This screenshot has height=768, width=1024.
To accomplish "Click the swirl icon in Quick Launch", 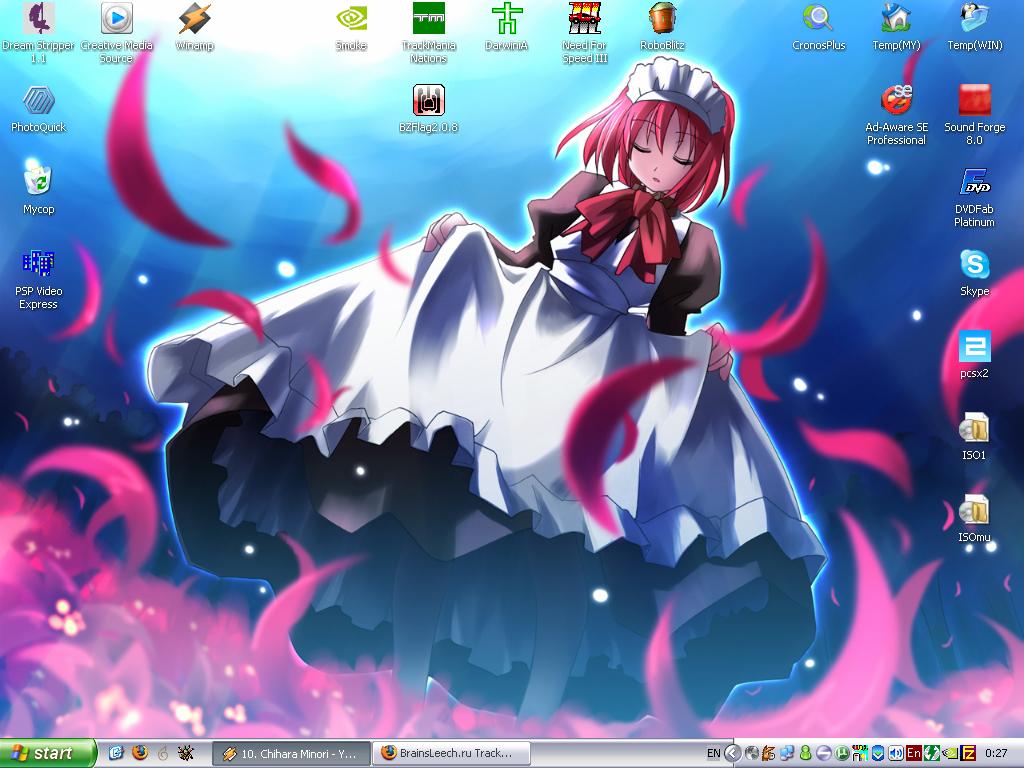I will tap(163, 753).
